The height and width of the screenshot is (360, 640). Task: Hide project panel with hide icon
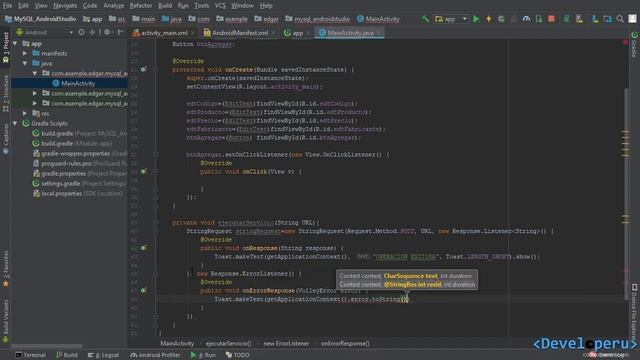click(120, 32)
